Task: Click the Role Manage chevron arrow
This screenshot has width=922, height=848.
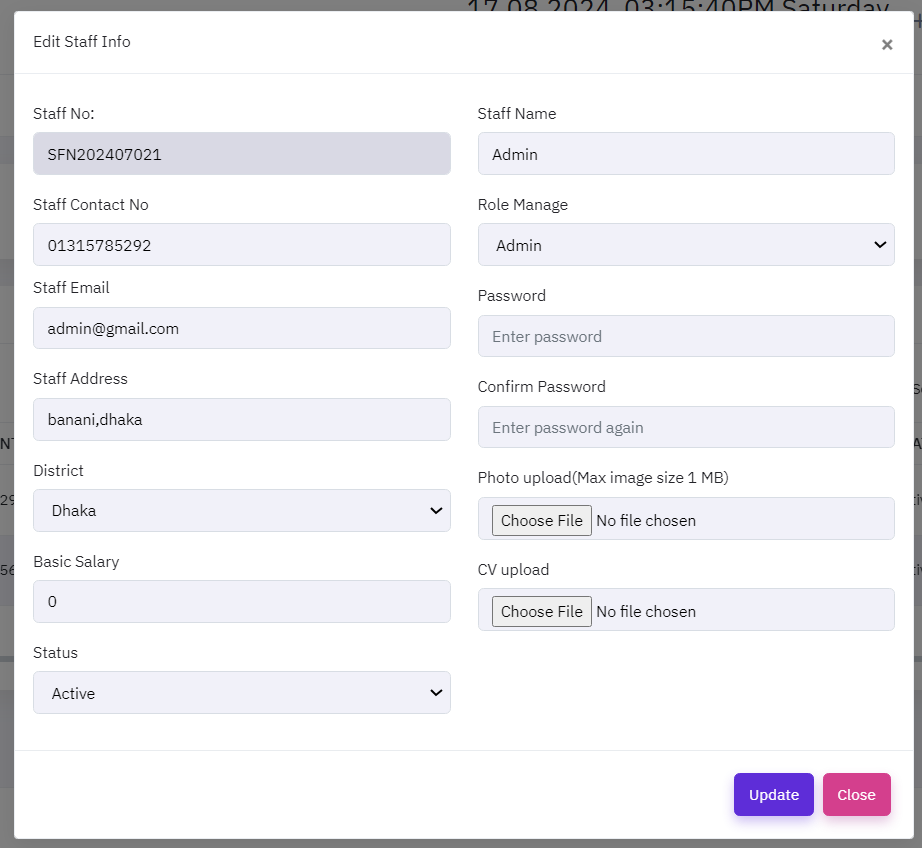Action: click(x=880, y=245)
